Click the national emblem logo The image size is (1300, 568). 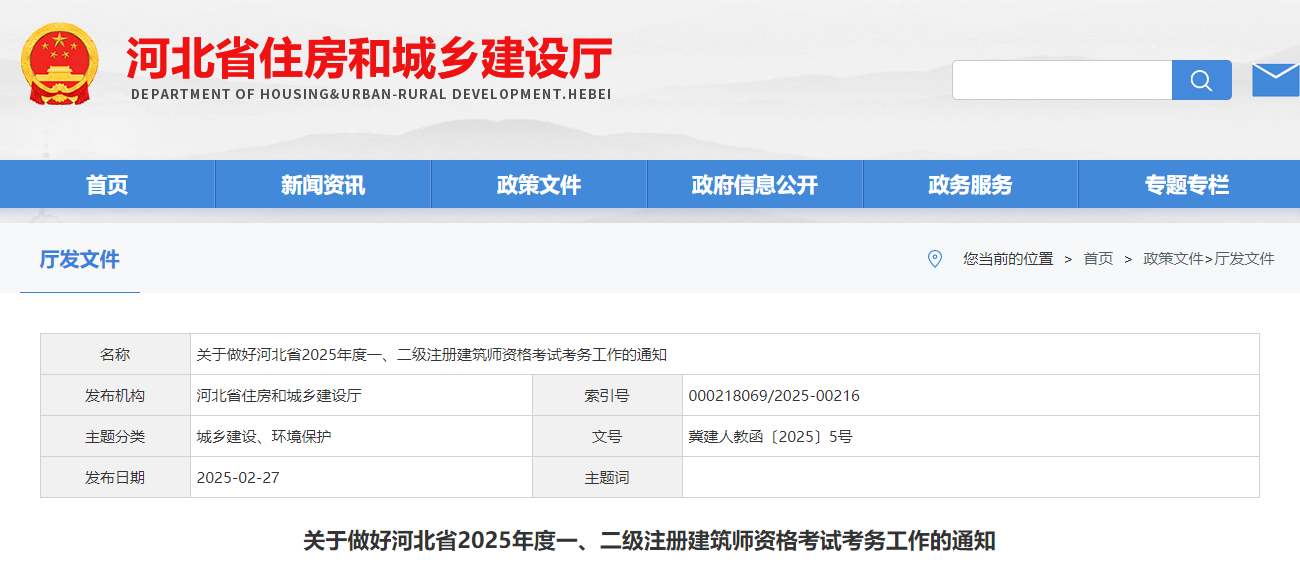click(x=59, y=64)
